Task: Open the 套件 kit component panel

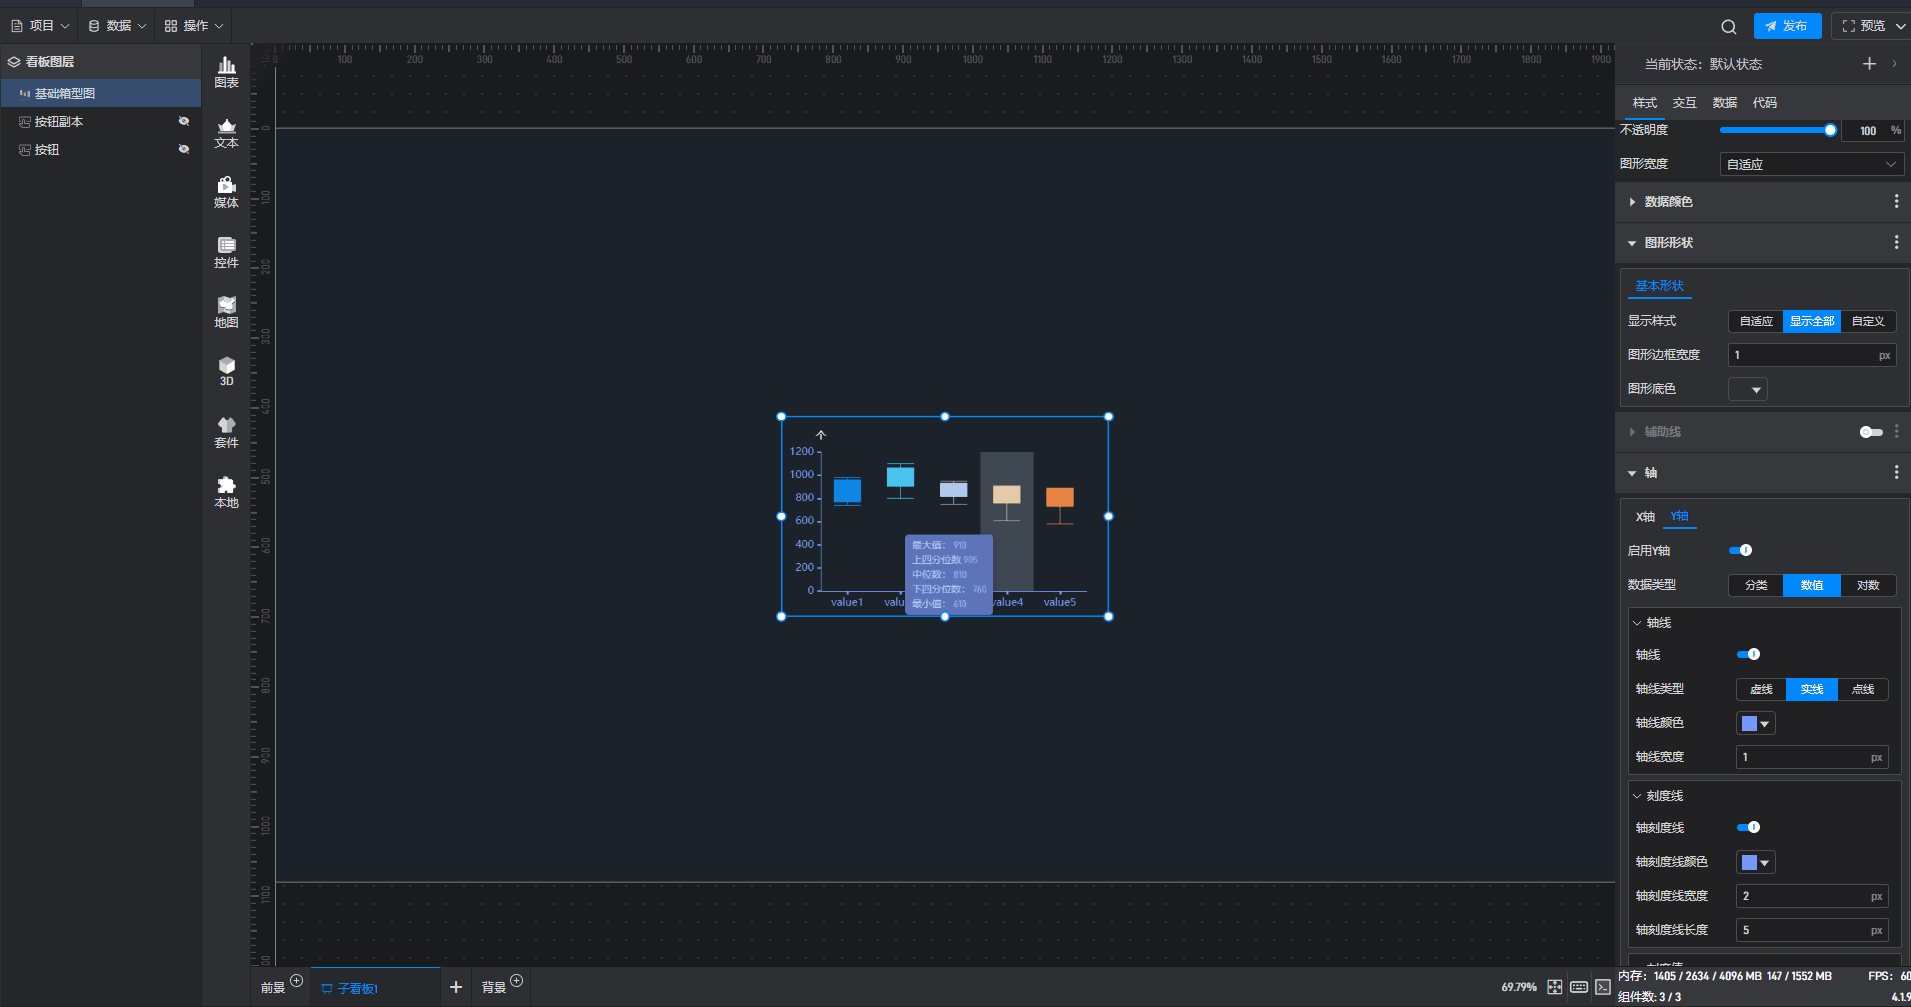Action: pos(226,432)
